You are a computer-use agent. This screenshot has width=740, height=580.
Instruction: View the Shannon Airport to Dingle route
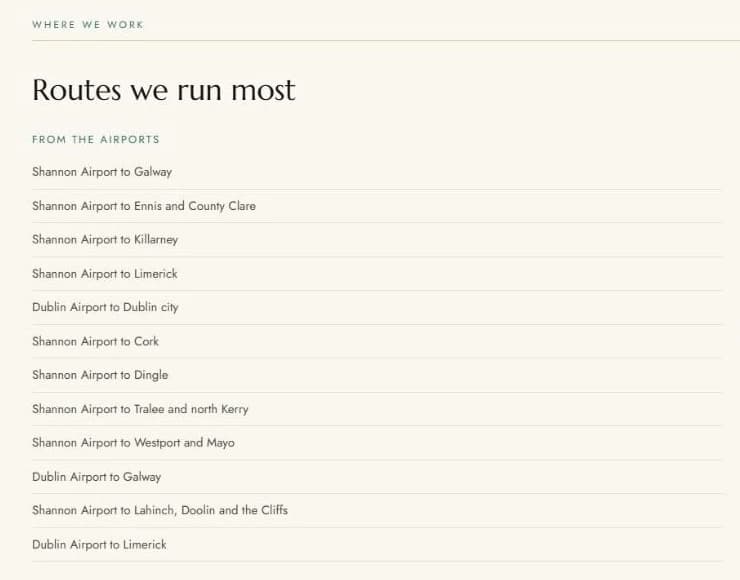coord(100,375)
